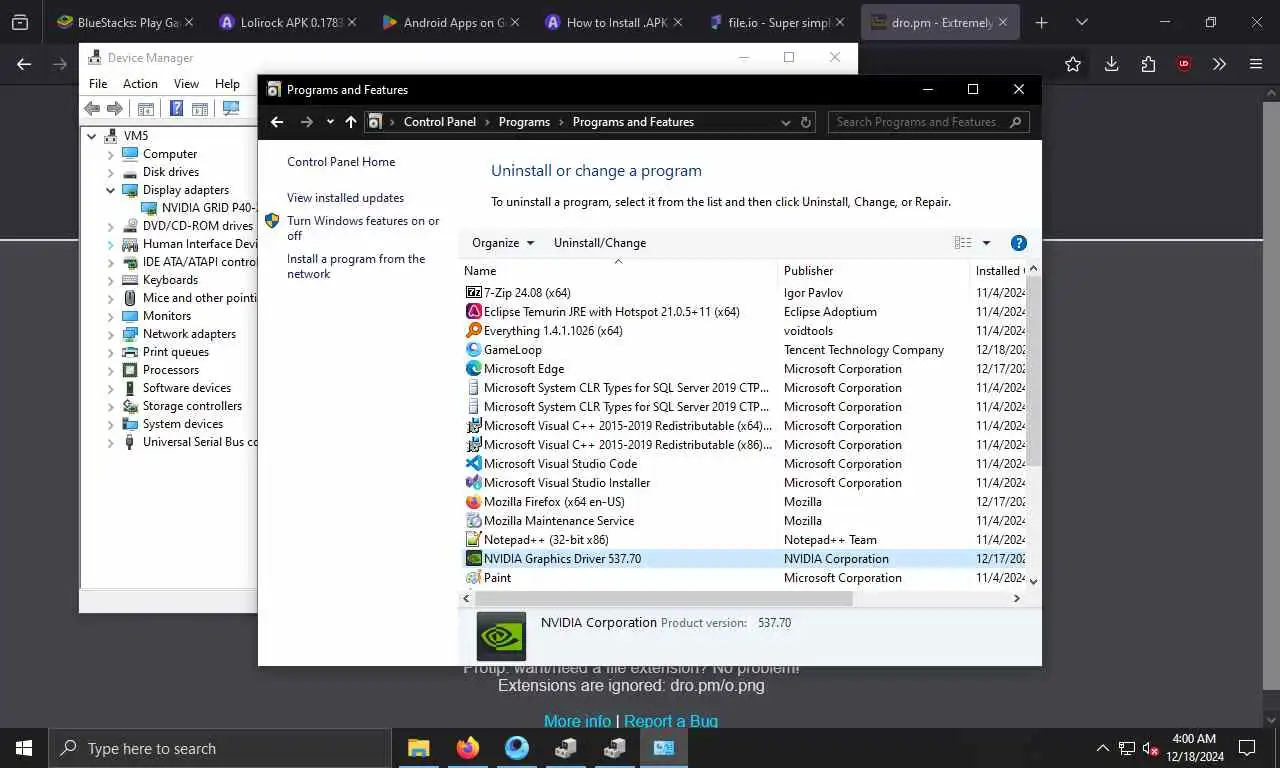The image size is (1280, 768).
Task: Sort programs by Publisher column header
Action: pyautogui.click(x=875, y=271)
